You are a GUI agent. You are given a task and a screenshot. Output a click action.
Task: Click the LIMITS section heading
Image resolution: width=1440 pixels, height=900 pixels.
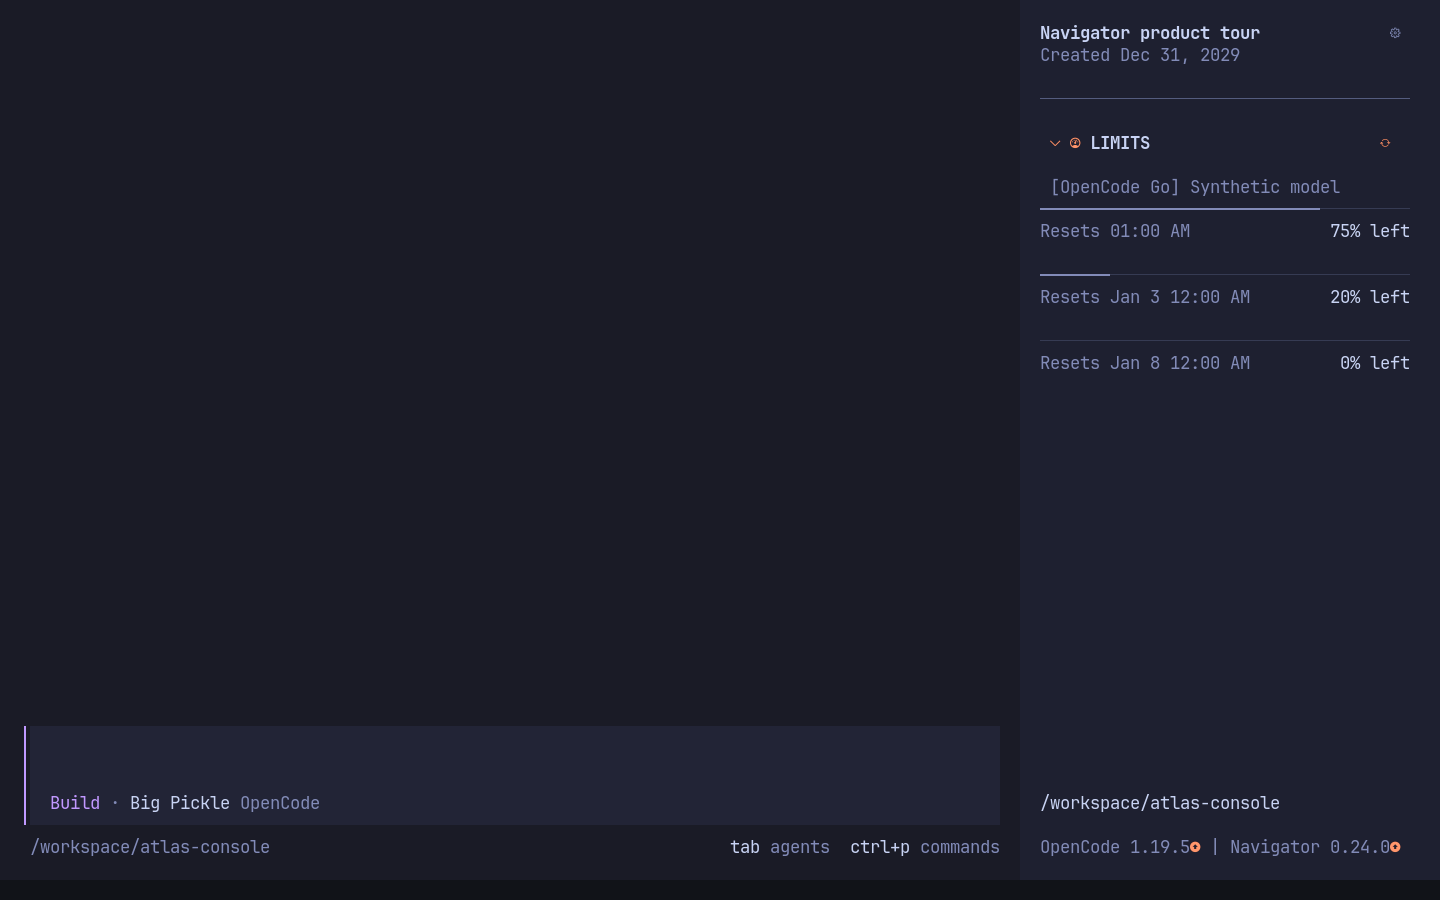point(1120,143)
